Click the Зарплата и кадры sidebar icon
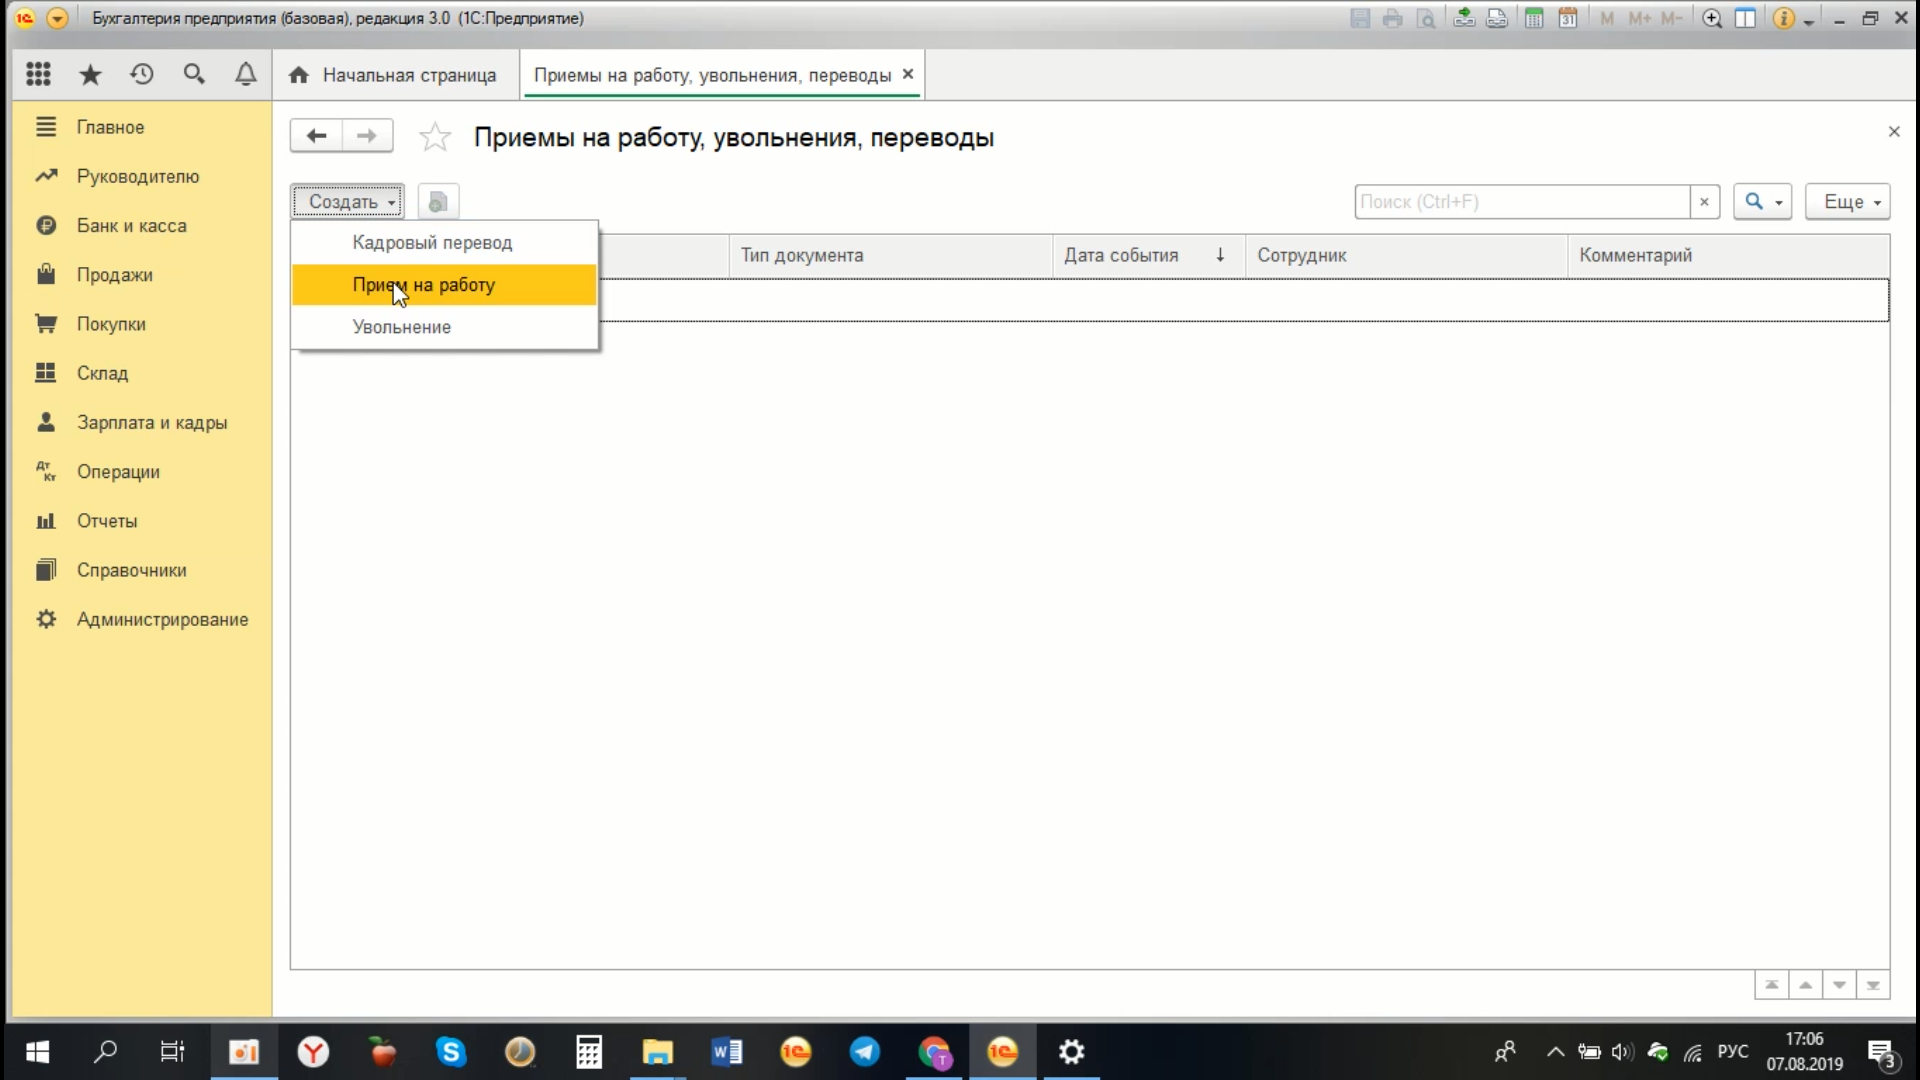 click(46, 422)
